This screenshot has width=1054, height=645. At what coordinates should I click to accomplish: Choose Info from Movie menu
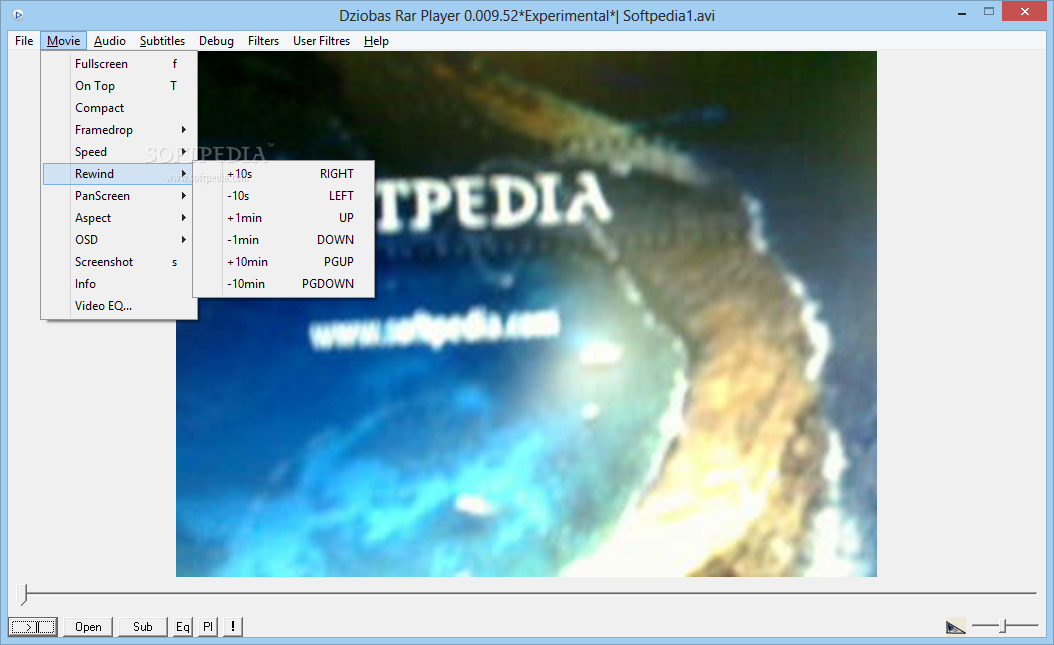(120, 284)
